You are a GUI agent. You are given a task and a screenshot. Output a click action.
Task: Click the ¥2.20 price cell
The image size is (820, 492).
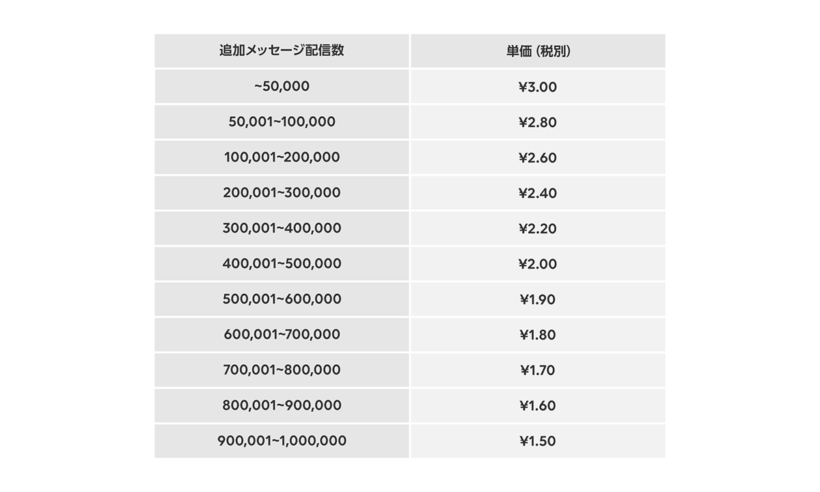tap(538, 228)
